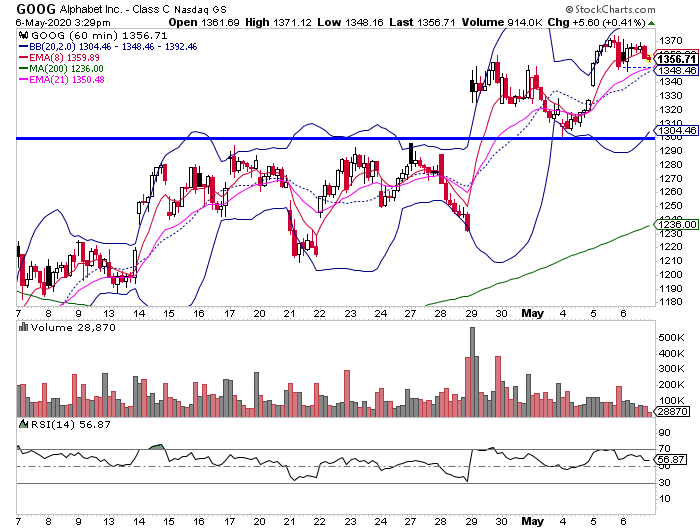Click the 'Alphabet Inc. - Class C' company name
The height and width of the screenshot is (530, 700).
click(114, 9)
